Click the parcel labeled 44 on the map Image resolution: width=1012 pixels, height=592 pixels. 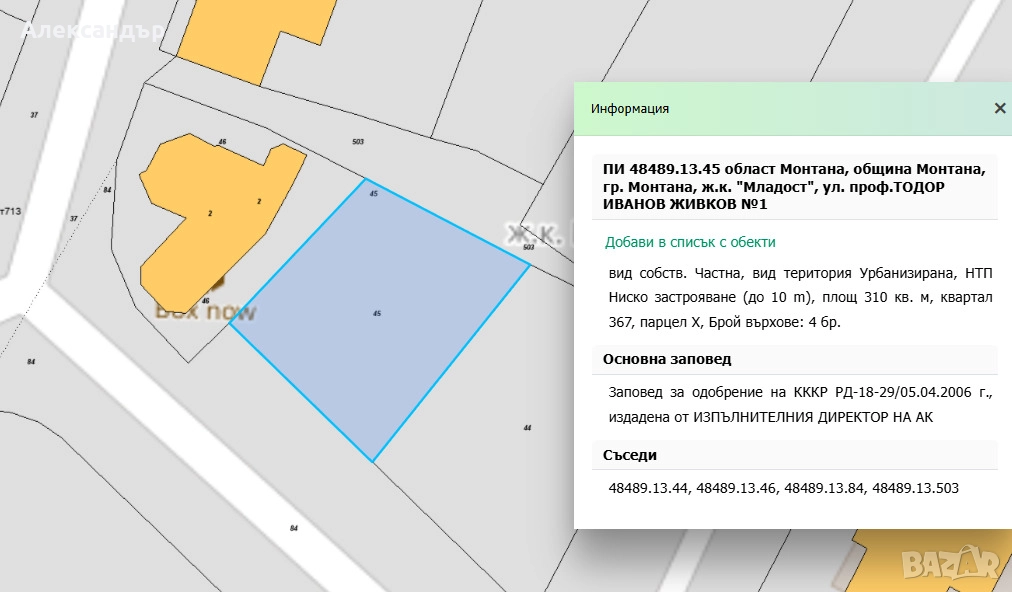pyautogui.click(x=527, y=427)
